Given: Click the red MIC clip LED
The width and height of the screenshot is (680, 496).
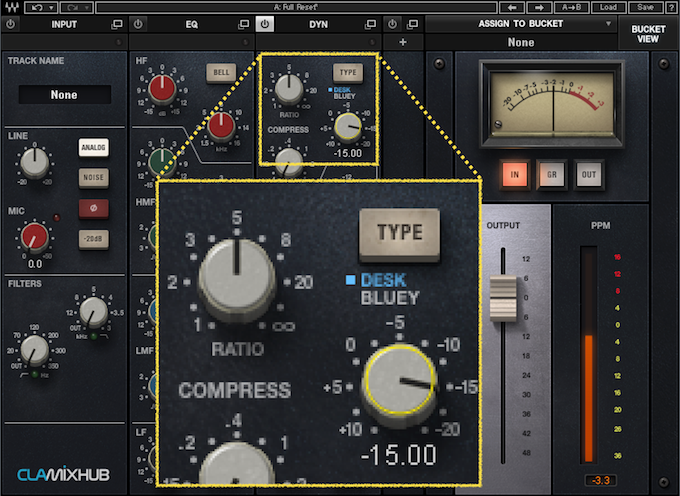Looking at the screenshot, I should tap(56, 218).
